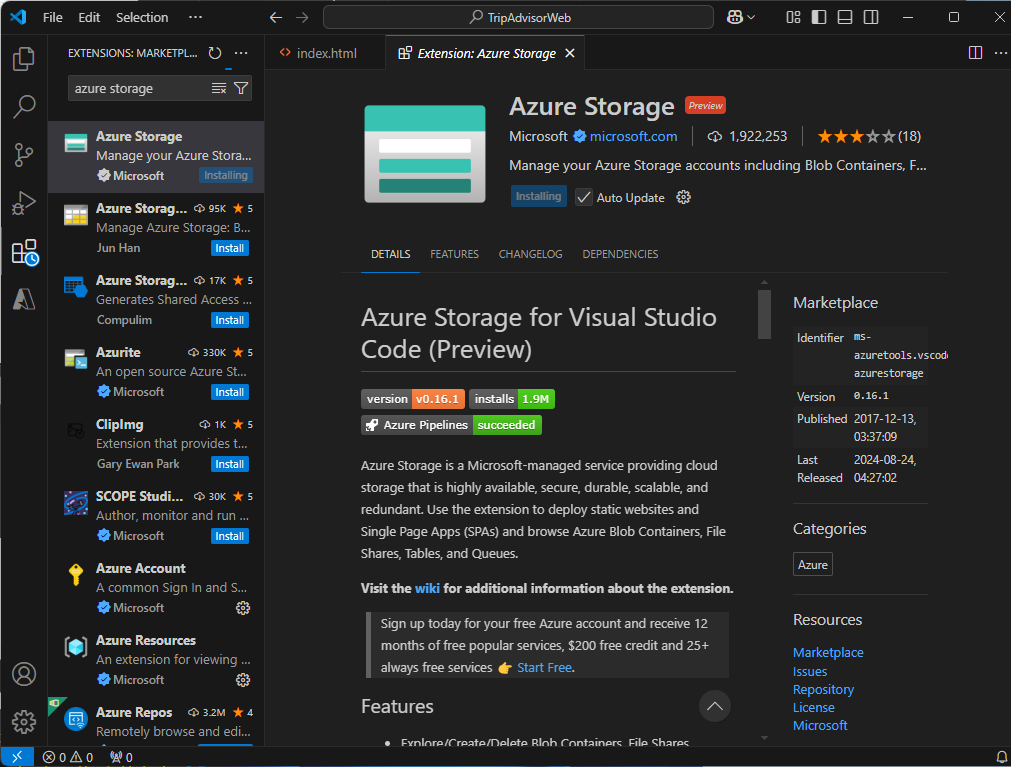Open hidden menu items ellipsis
This screenshot has width=1011, height=767.
click(x=195, y=17)
